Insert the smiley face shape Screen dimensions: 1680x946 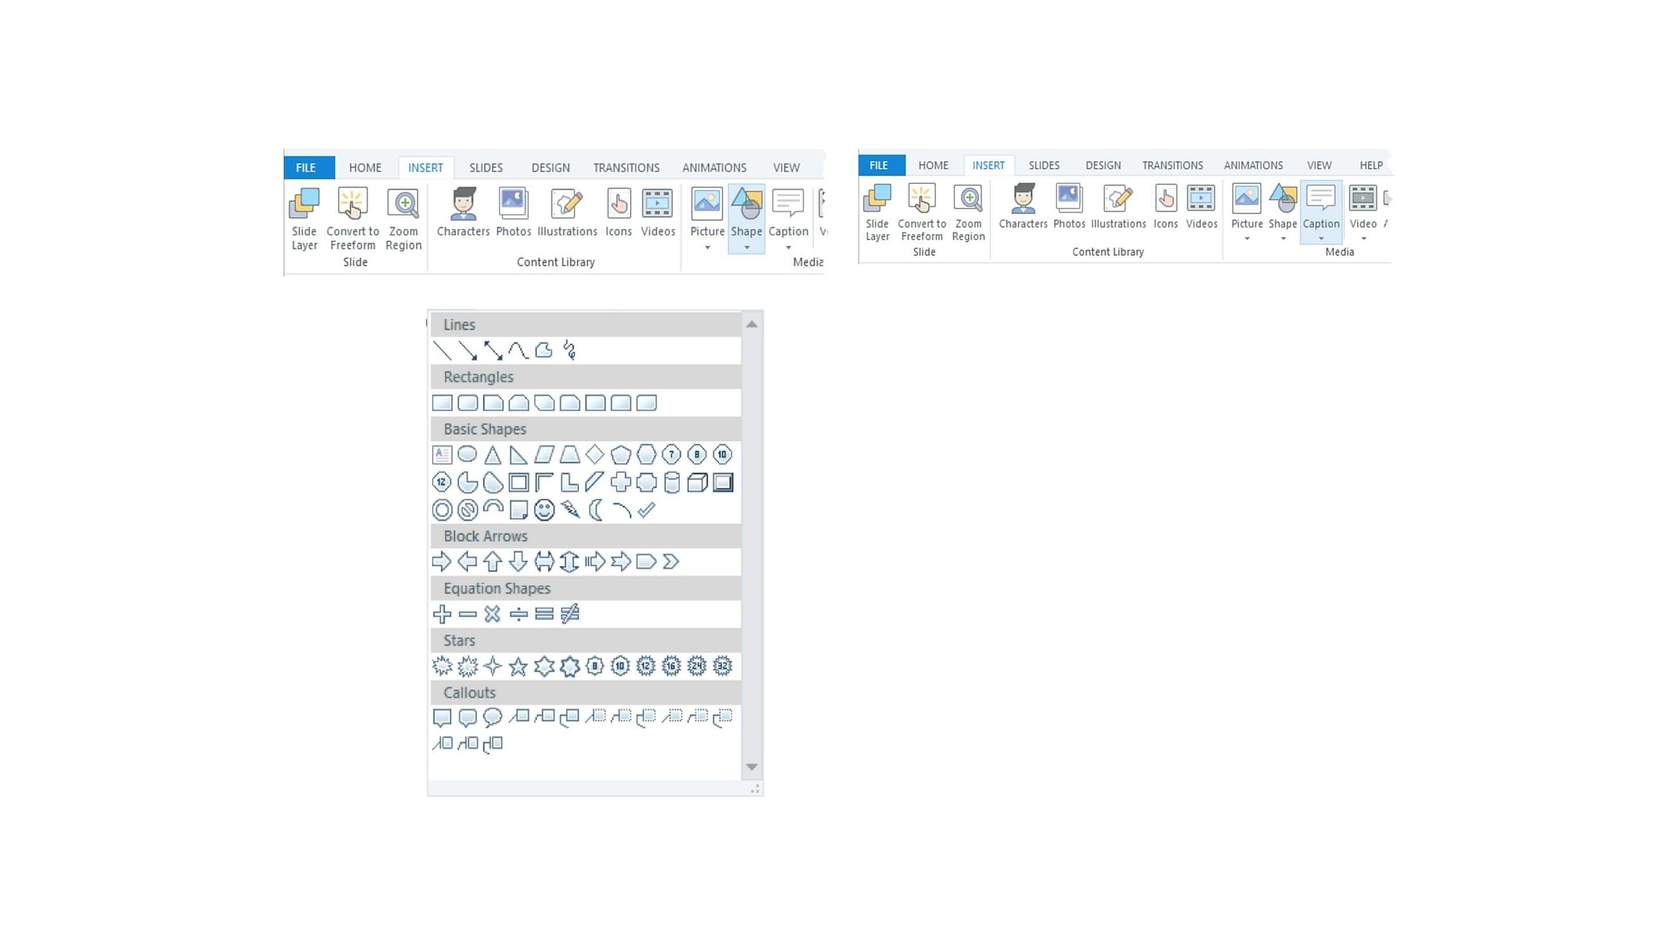coord(544,510)
